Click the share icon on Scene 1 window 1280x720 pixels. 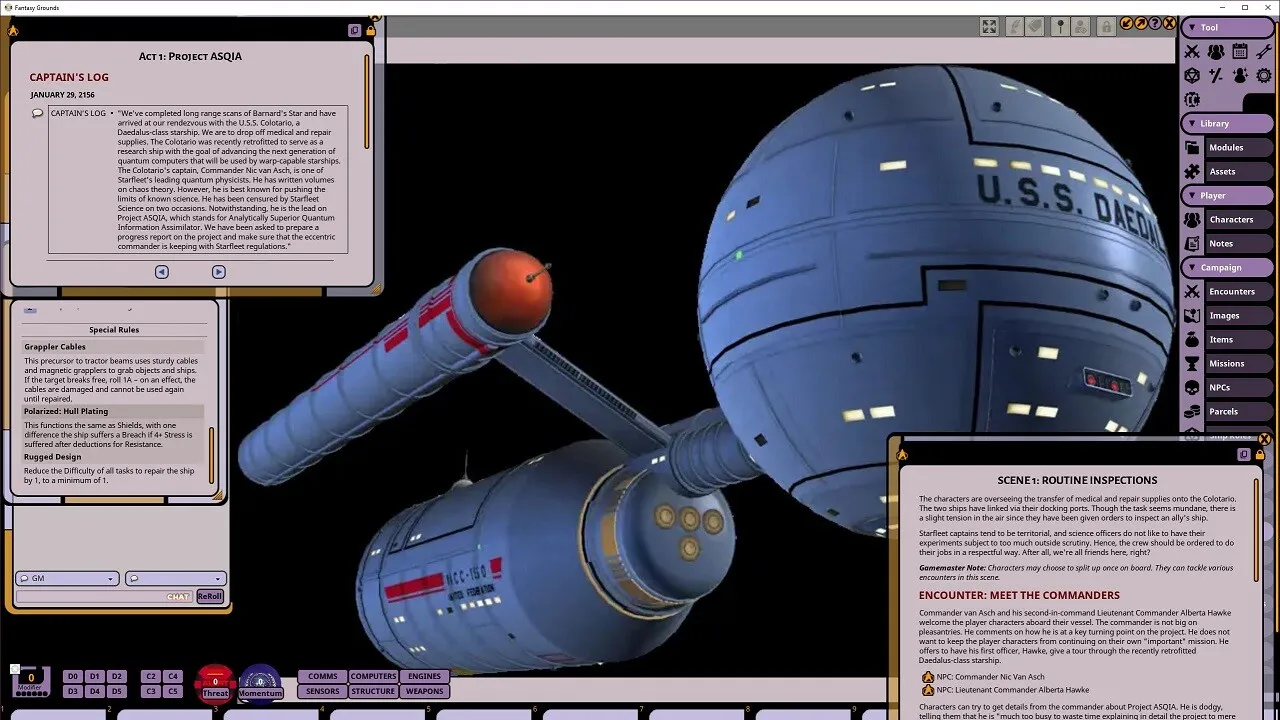(x=1244, y=454)
